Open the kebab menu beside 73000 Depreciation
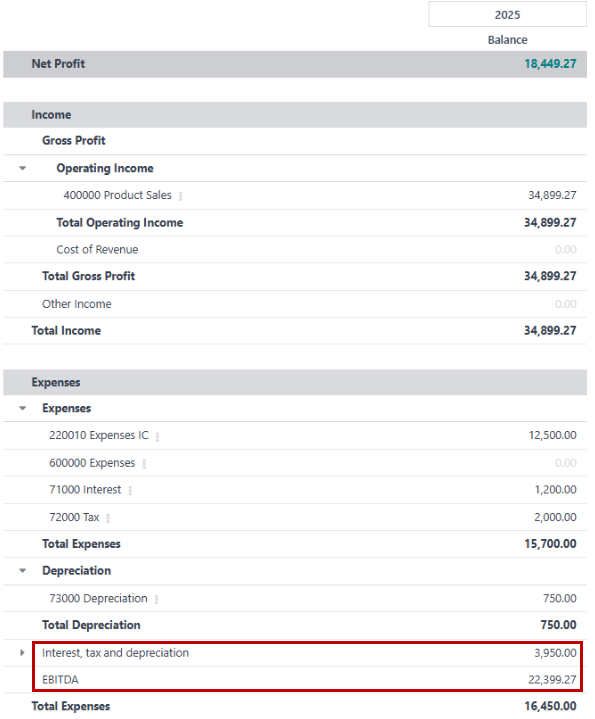Screen dimensions: 595x719 point(156,599)
